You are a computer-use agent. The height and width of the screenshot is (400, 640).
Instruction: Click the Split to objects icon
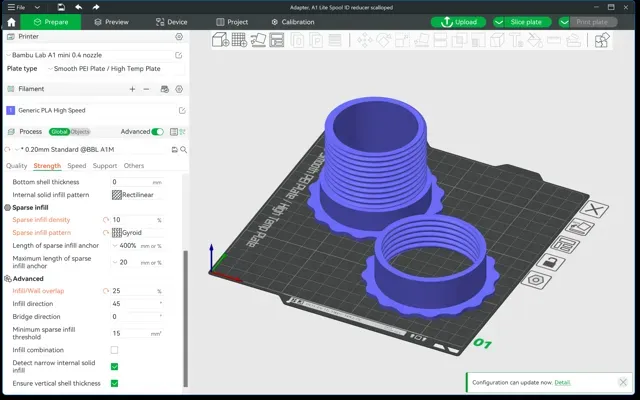coord(297,40)
